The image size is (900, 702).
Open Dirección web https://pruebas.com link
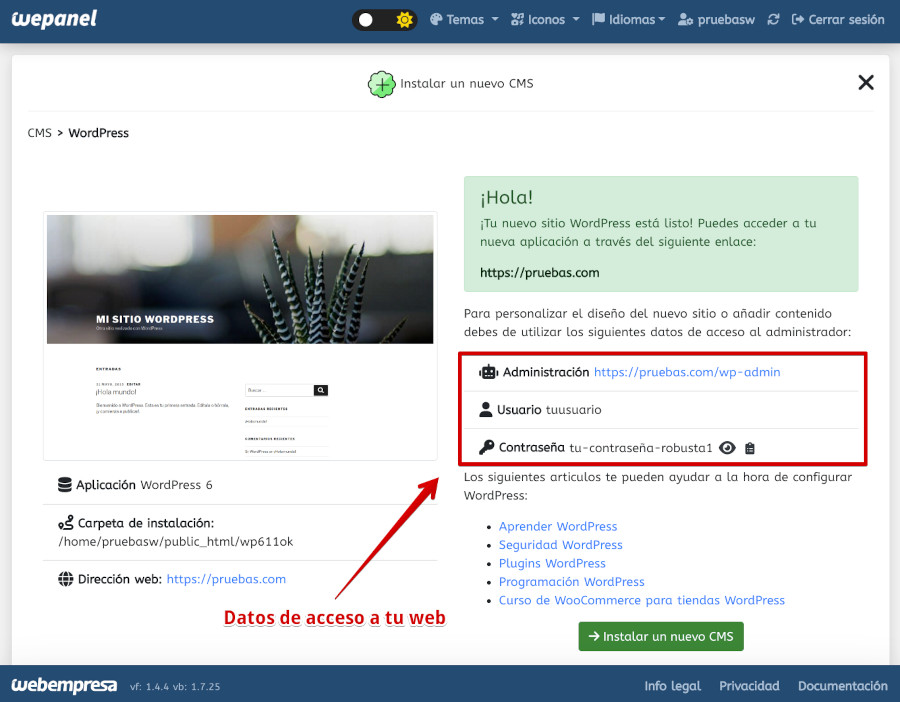click(x=226, y=579)
